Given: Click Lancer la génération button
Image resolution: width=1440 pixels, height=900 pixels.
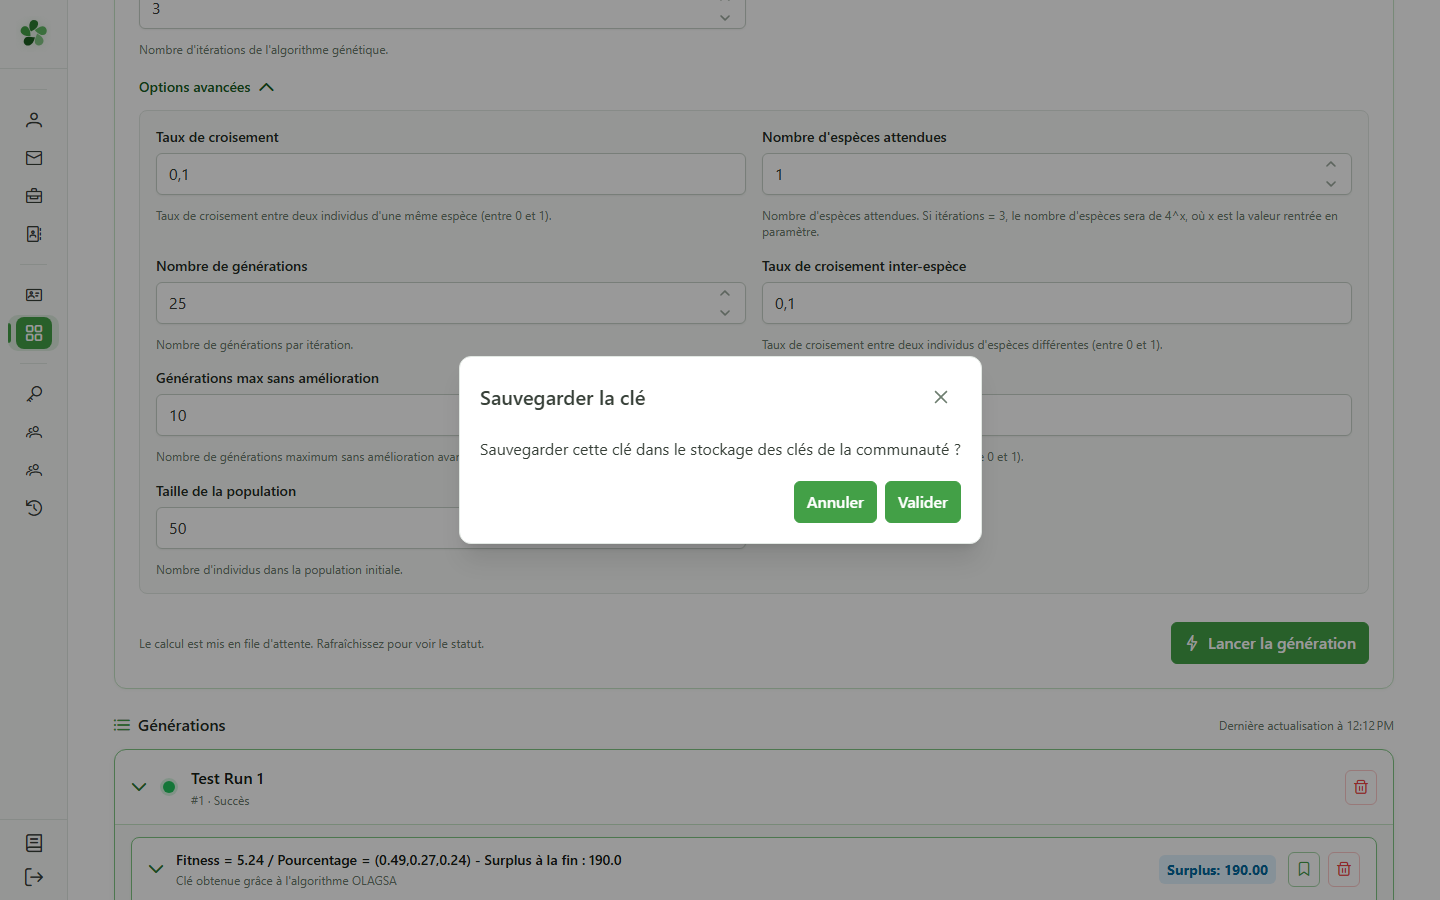Looking at the screenshot, I should point(1270,643).
